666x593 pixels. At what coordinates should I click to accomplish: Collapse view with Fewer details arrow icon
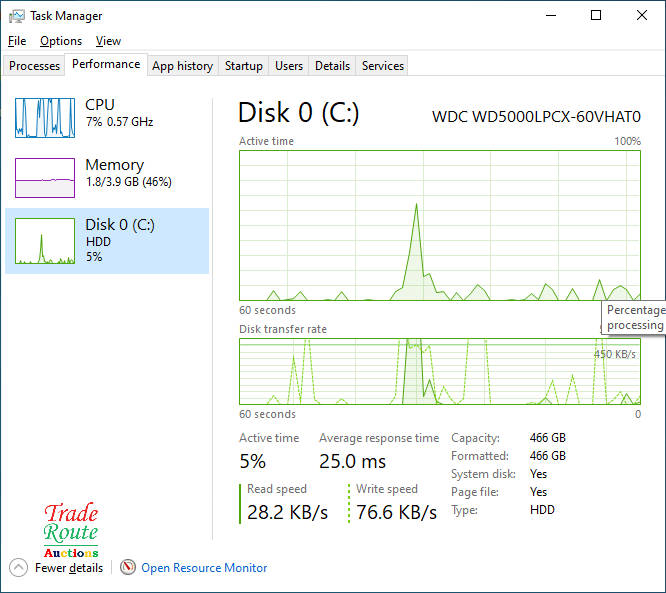coord(18,568)
